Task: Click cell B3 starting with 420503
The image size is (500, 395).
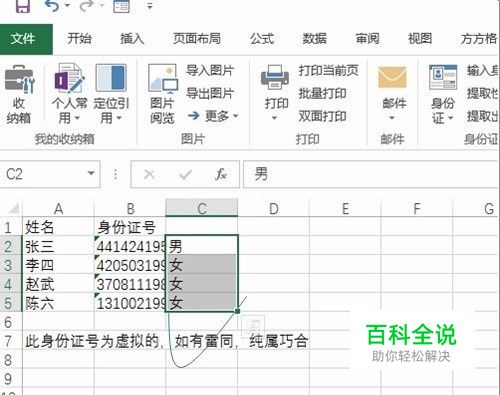Action: click(x=130, y=265)
